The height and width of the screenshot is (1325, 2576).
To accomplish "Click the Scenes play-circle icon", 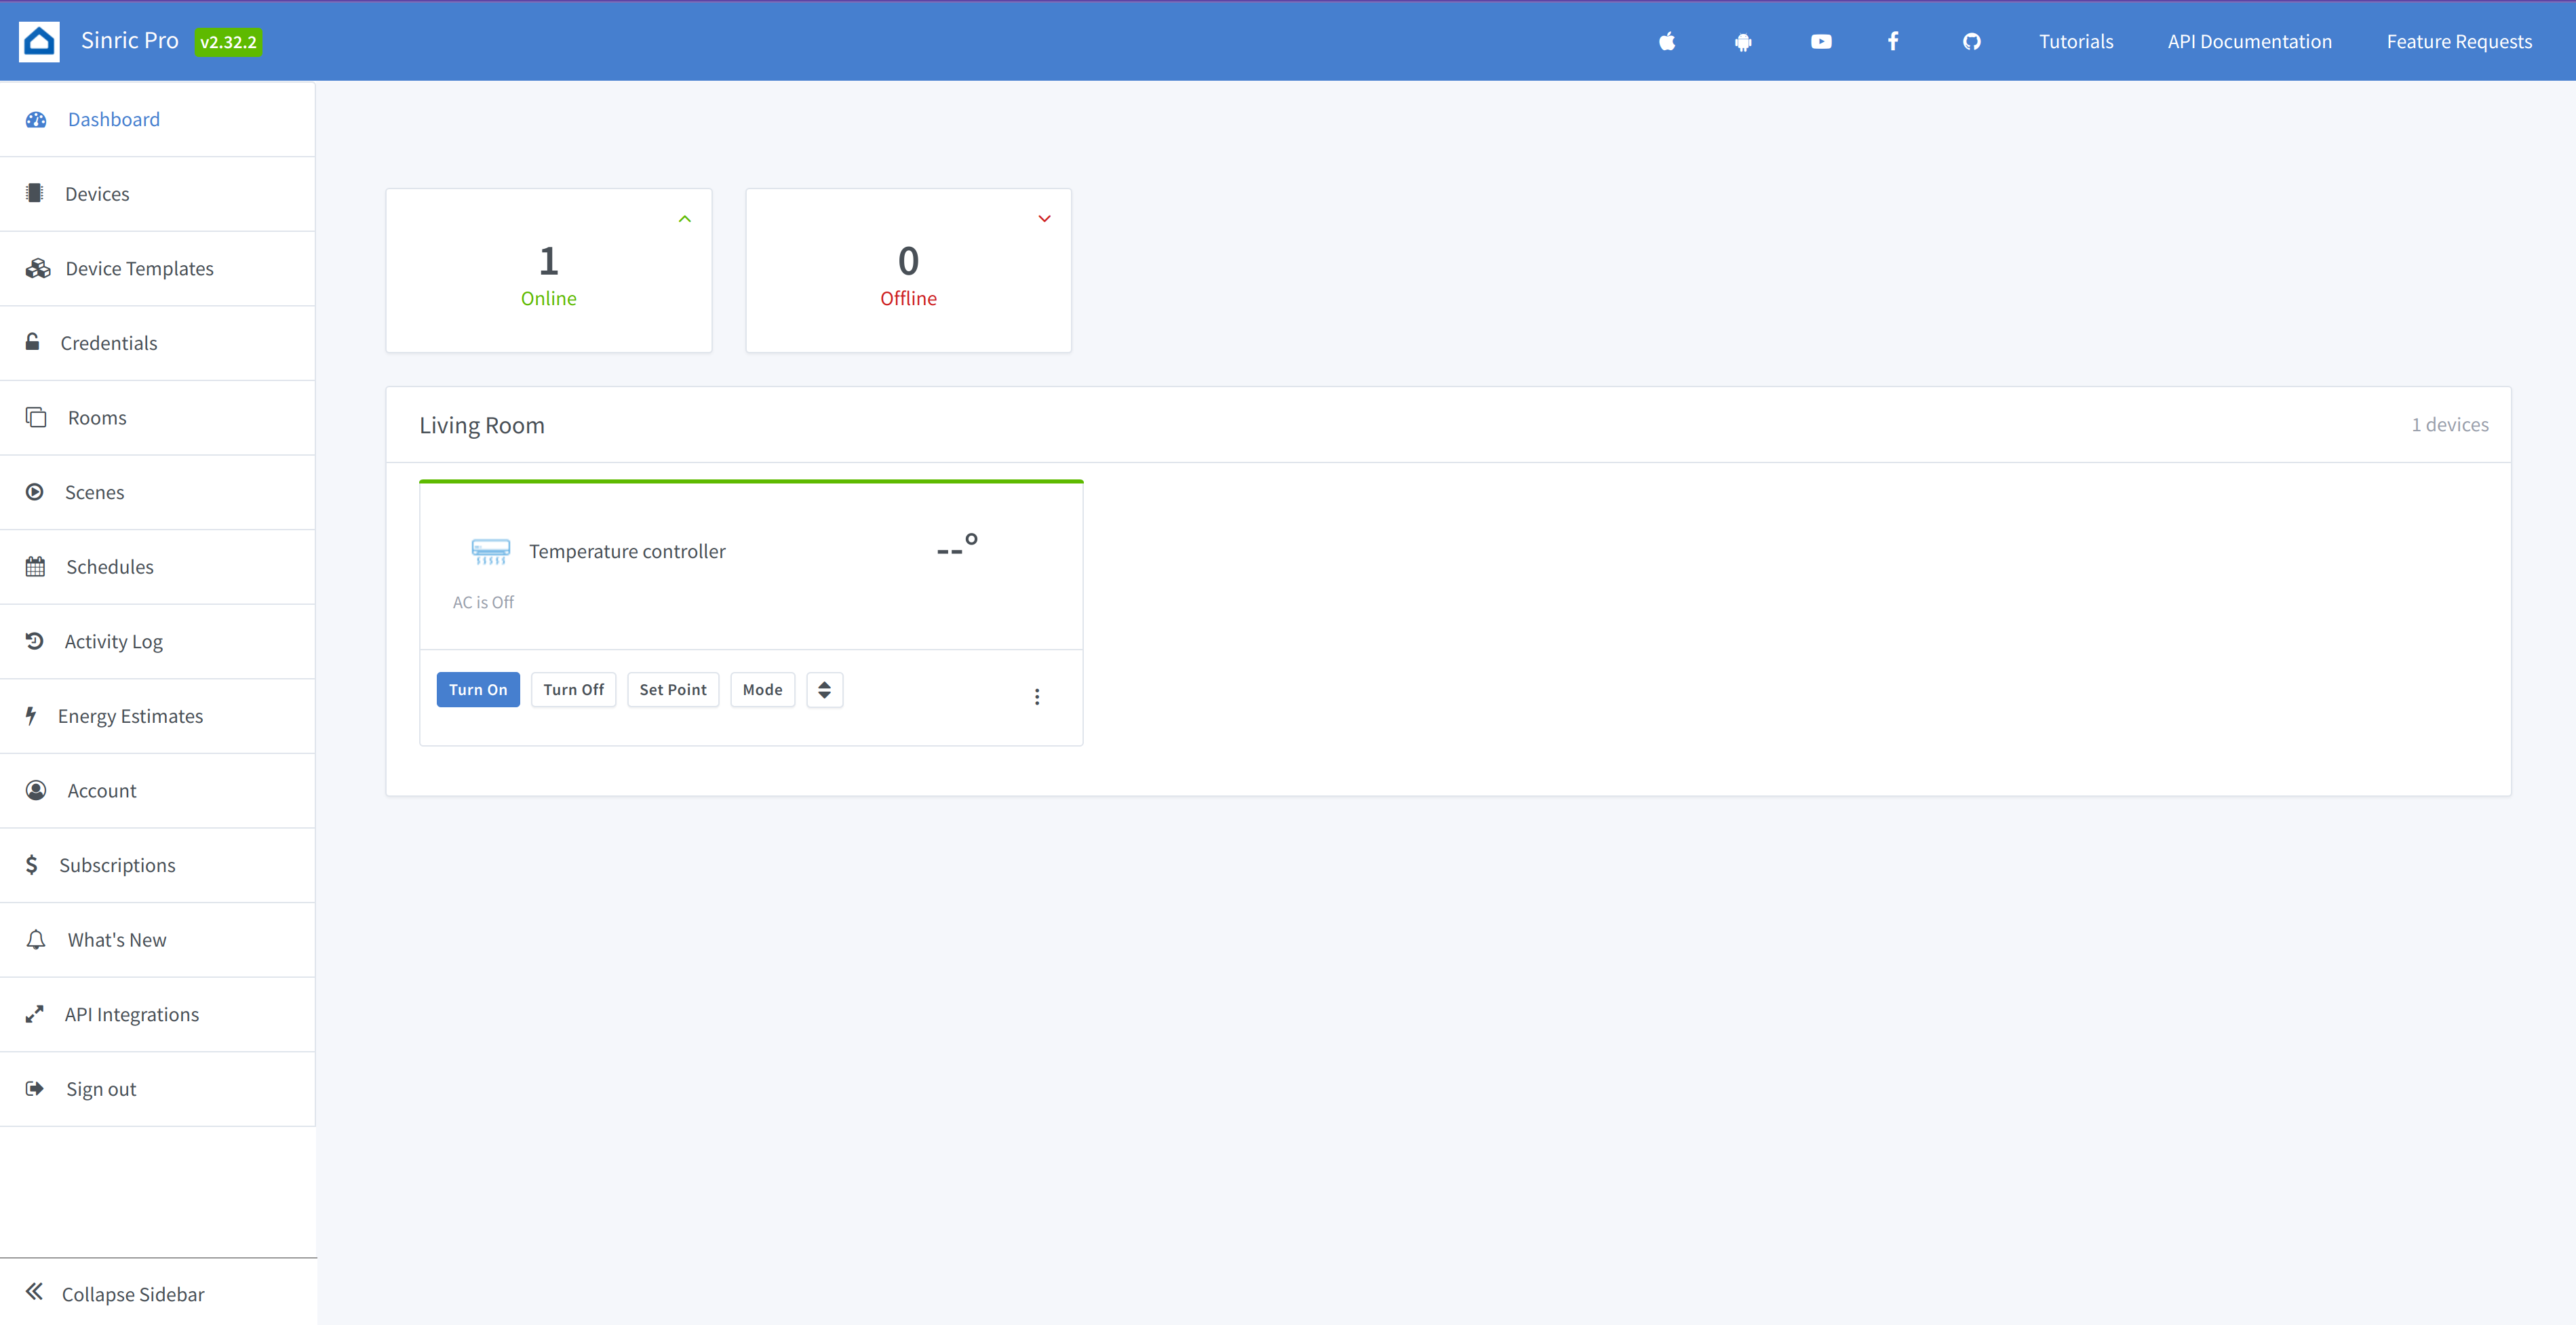I will pyautogui.click(x=35, y=492).
